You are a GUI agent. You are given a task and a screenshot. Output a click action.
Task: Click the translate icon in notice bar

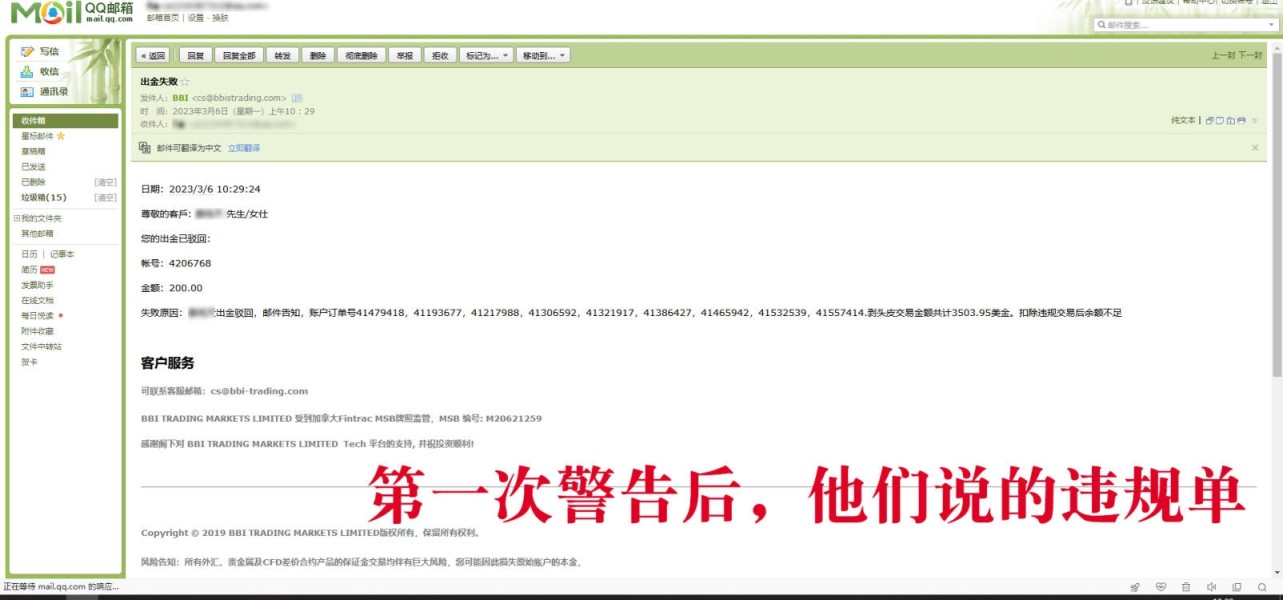[x=145, y=147]
